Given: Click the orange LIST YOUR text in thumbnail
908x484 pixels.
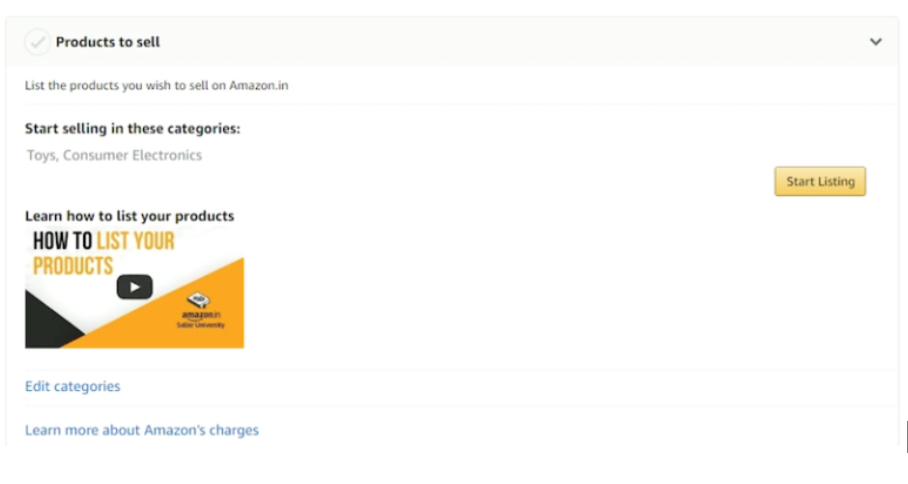Looking at the screenshot, I should (x=135, y=241).
